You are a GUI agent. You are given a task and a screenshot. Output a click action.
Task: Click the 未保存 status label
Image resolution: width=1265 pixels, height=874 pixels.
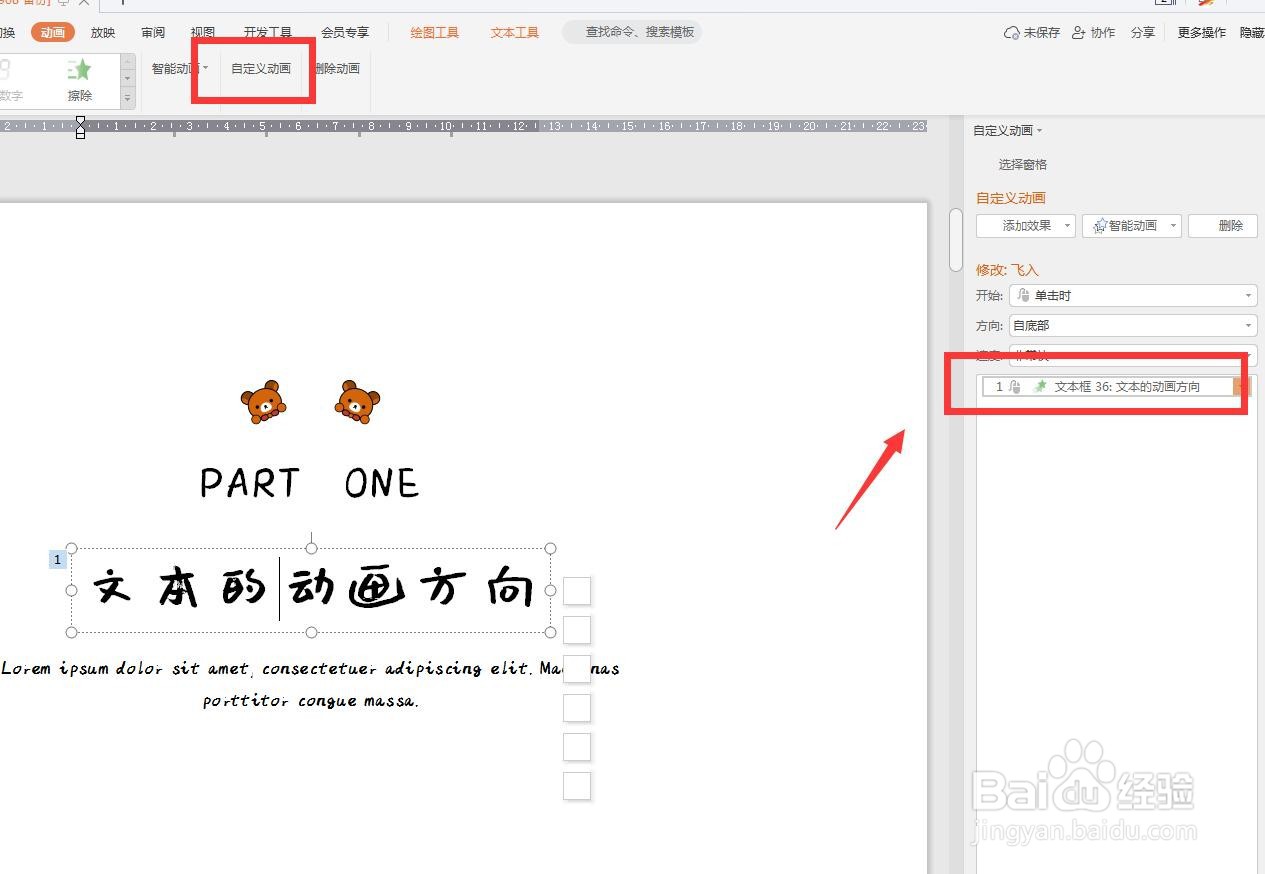[1042, 33]
